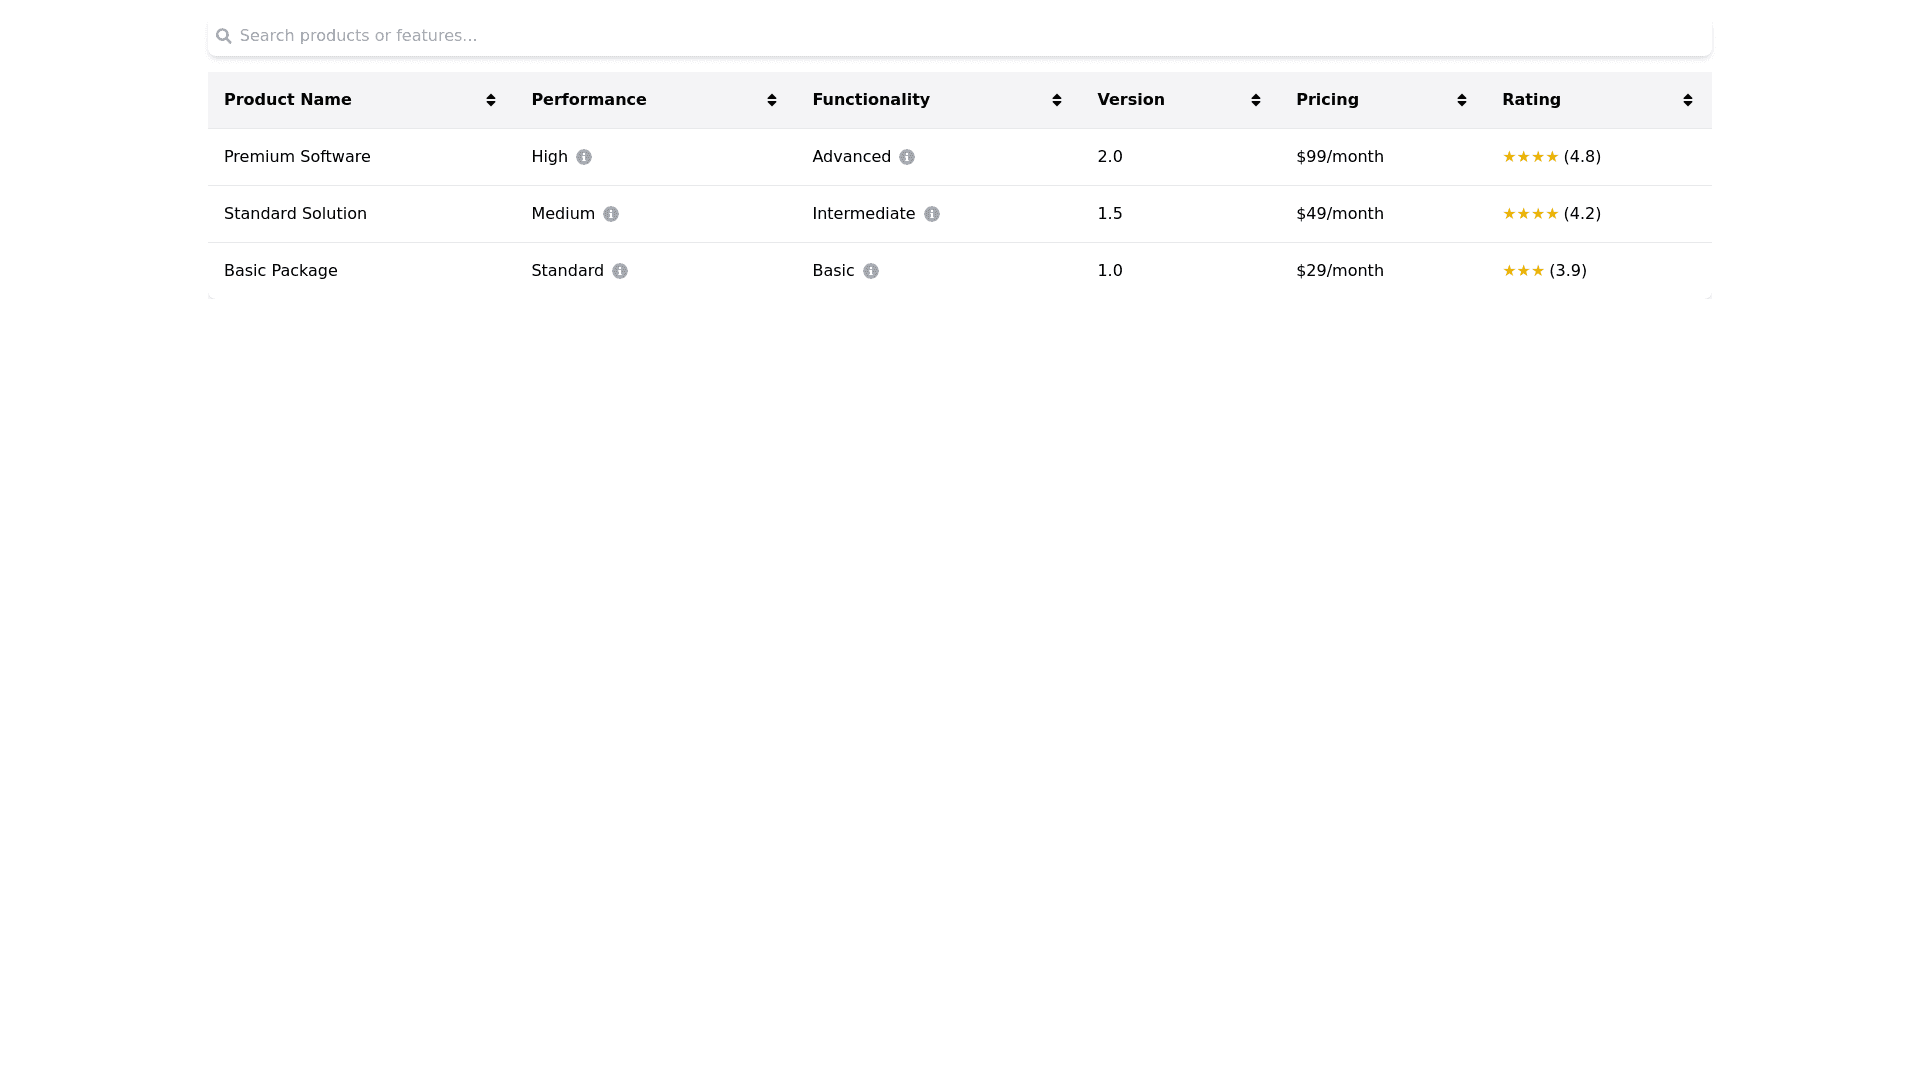
Task: Click info icon next to Standard performance
Action: (x=620, y=271)
